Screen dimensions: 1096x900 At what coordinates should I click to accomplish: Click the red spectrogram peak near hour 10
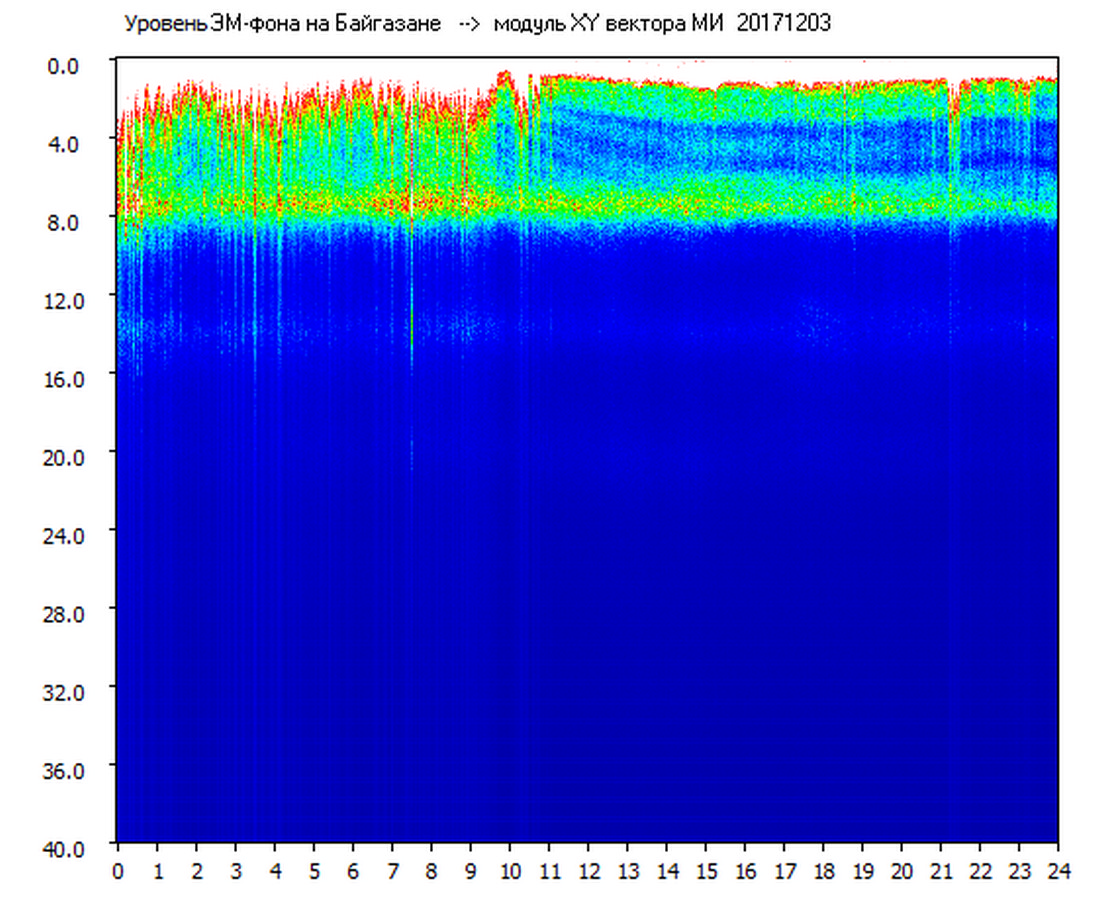[x=505, y=75]
